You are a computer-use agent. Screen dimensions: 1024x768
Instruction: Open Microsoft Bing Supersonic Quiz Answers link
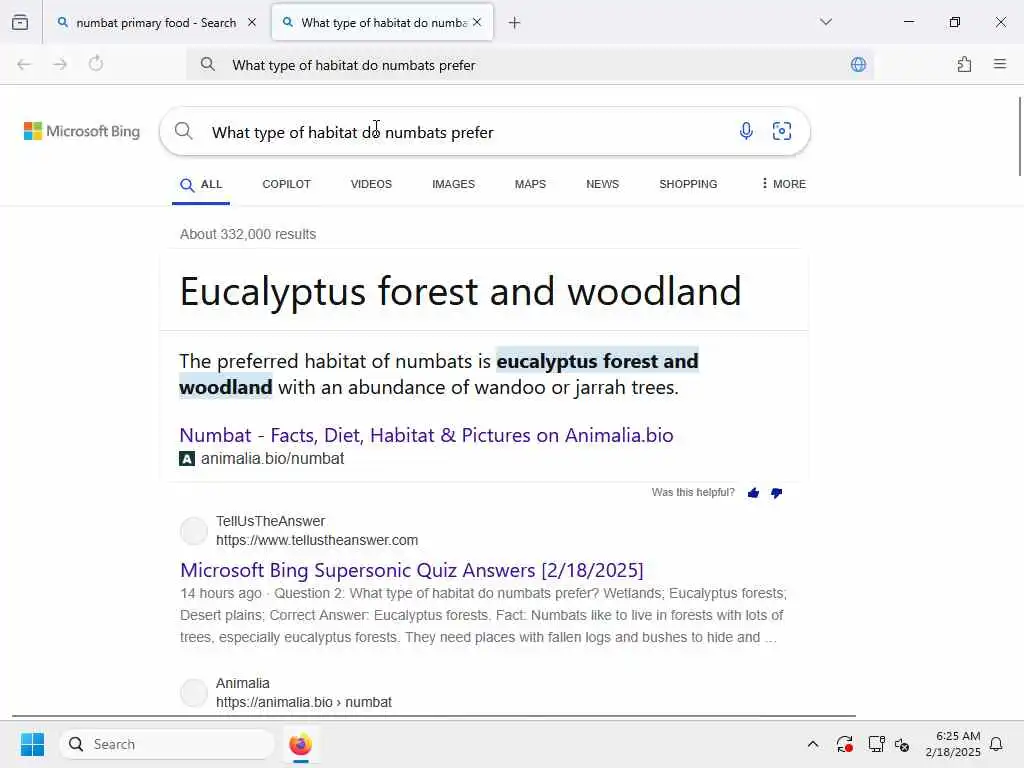click(411, 570)
